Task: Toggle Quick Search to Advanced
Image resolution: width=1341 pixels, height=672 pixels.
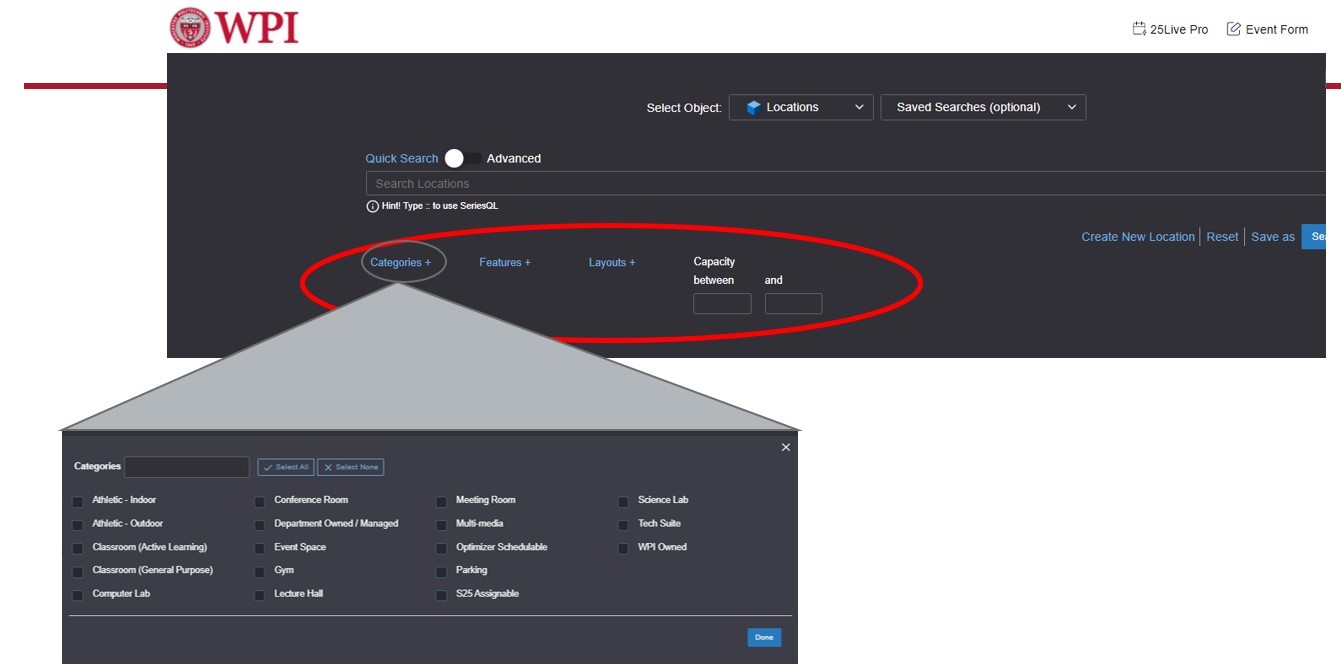Action: 462,158
